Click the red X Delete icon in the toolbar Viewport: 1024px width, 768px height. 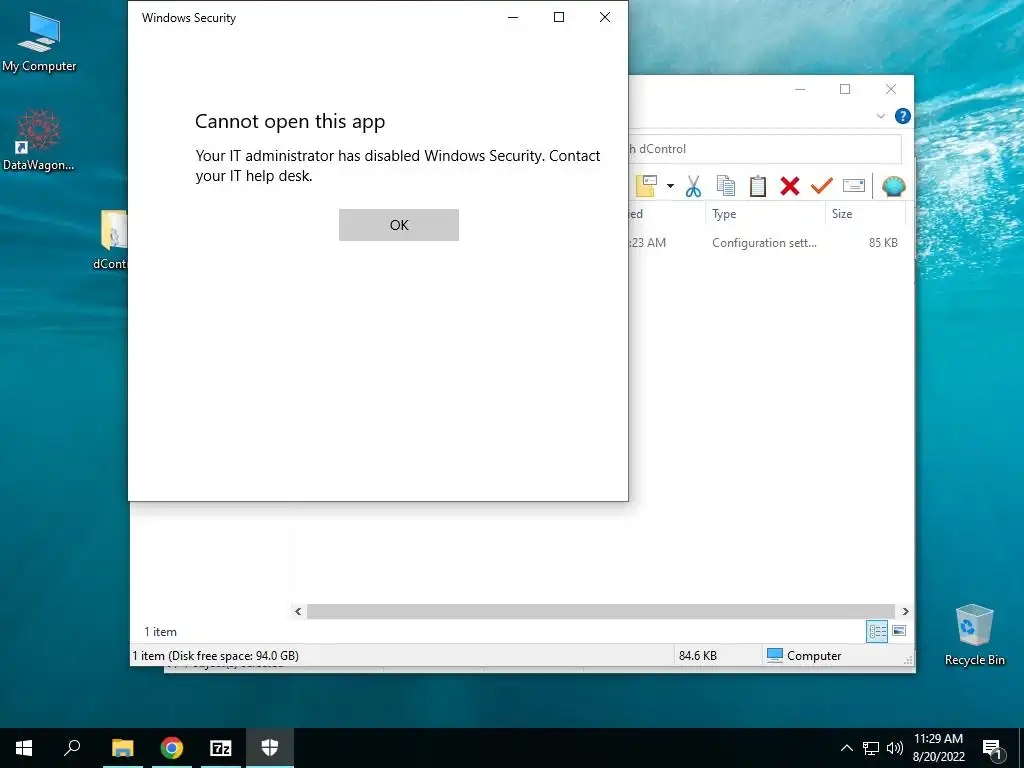[x=790, y=186]
